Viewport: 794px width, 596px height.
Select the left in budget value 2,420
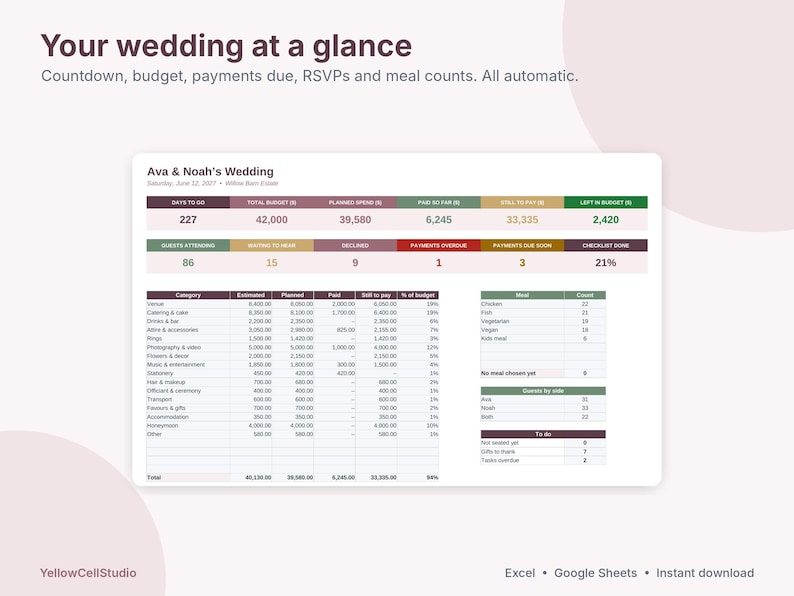[606, 220]
